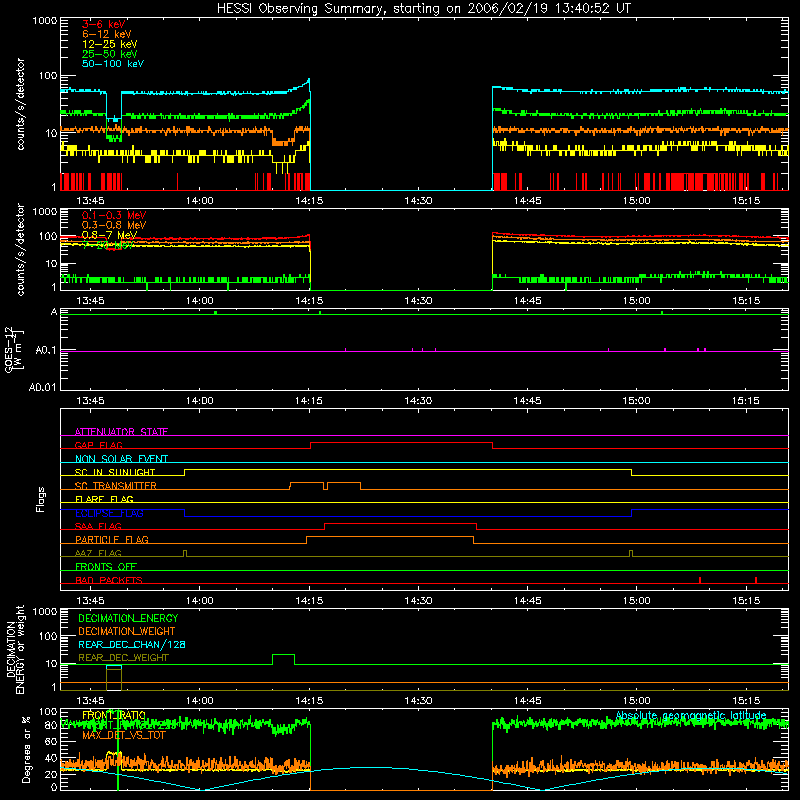Click 15:00 tick under the GOES-12 panel
This screenshot has height=800, width=800.
click(636, 401)
